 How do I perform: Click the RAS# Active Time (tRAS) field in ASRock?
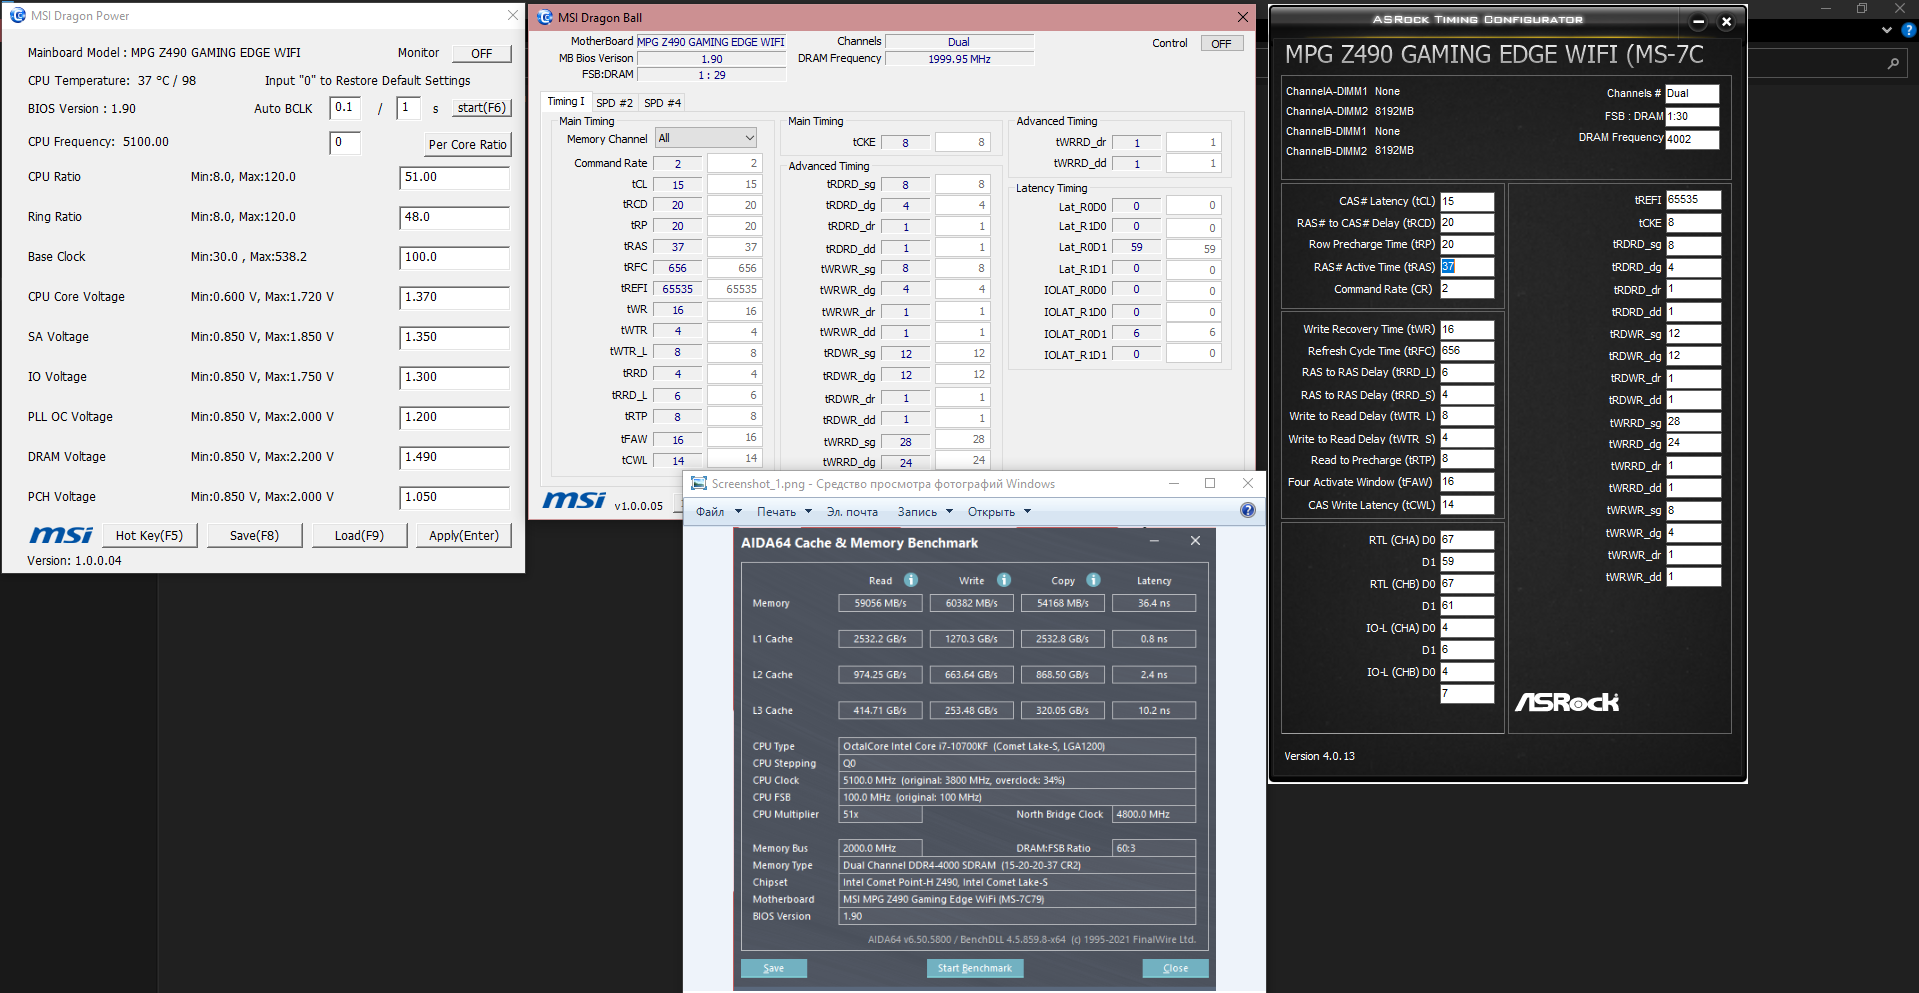click(x=1467, y=267)
